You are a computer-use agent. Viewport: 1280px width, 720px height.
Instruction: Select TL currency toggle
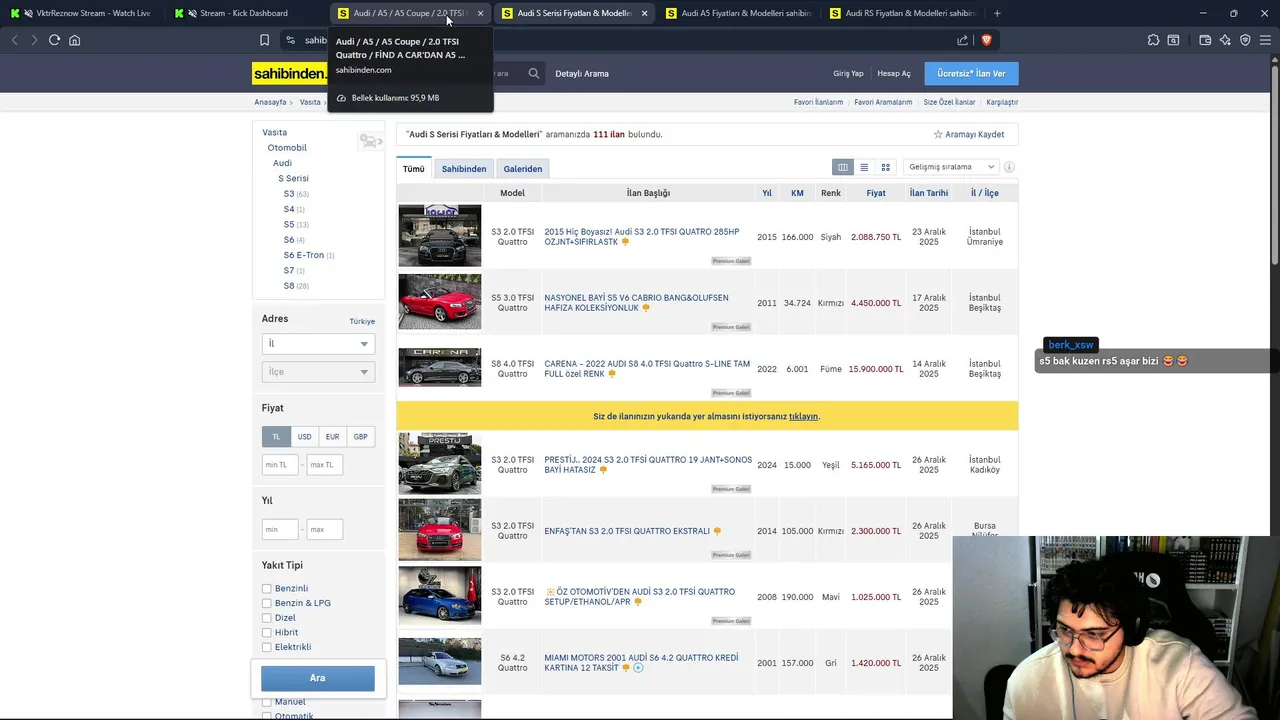click(x=276, y=437)
